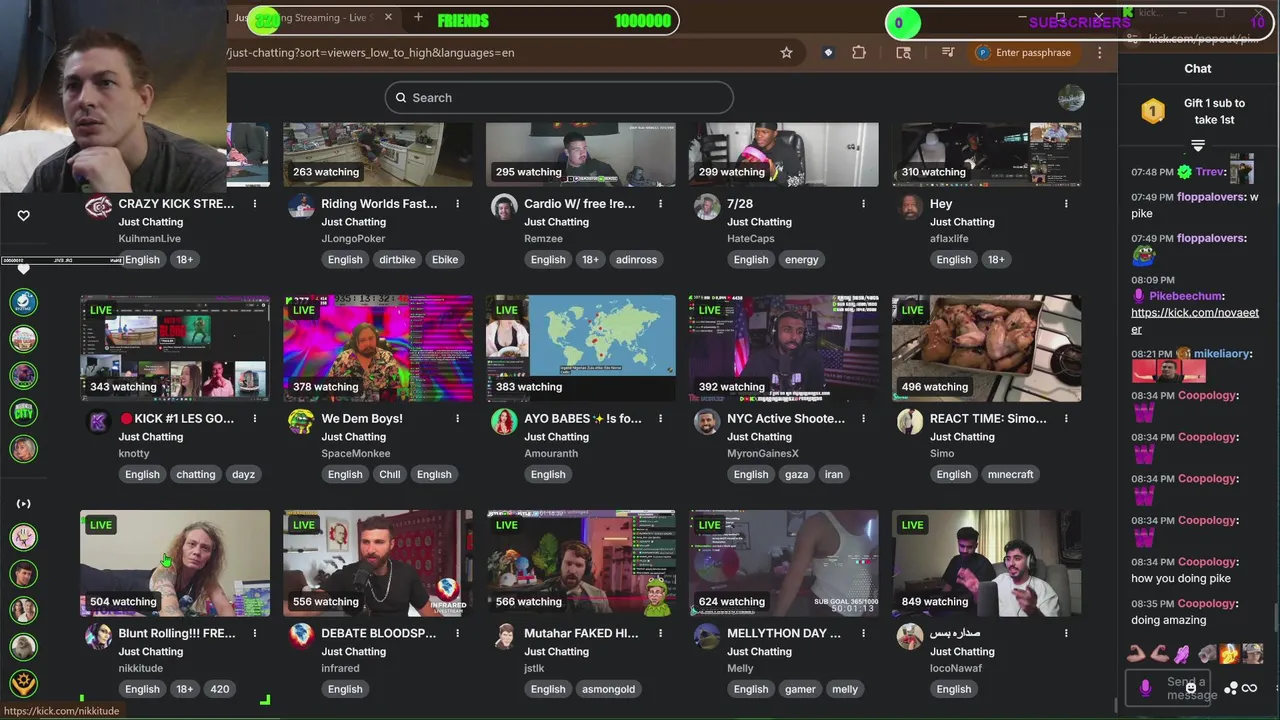Image resolution: width=1280 pixels, height=720 pixels.
Task: Open options menu for MELLYTHON DAY stream
Action: (864, 633)
